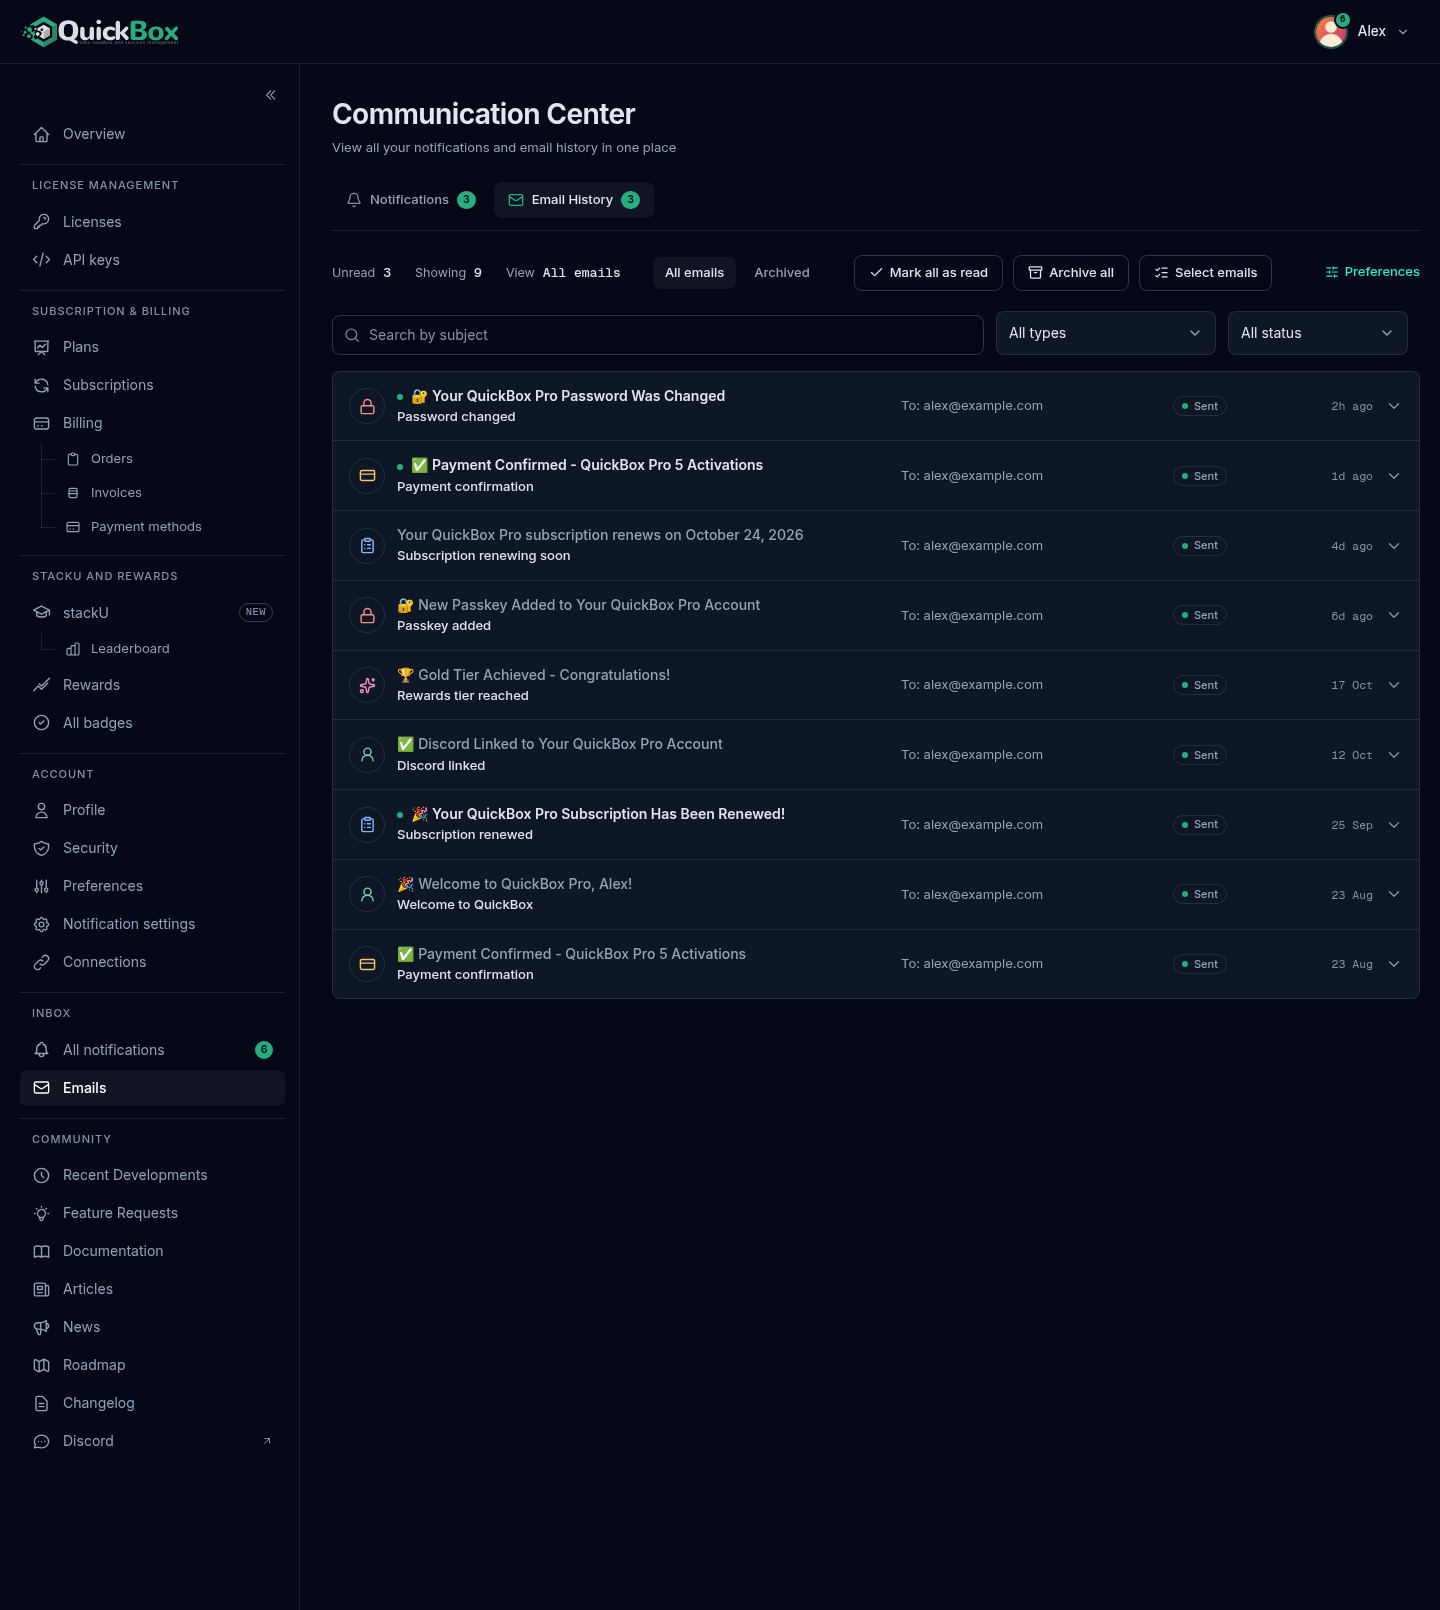Click the Alex profile avatar
The width and height of the screenshot is (1440, 1610).
coord(1331,32)
